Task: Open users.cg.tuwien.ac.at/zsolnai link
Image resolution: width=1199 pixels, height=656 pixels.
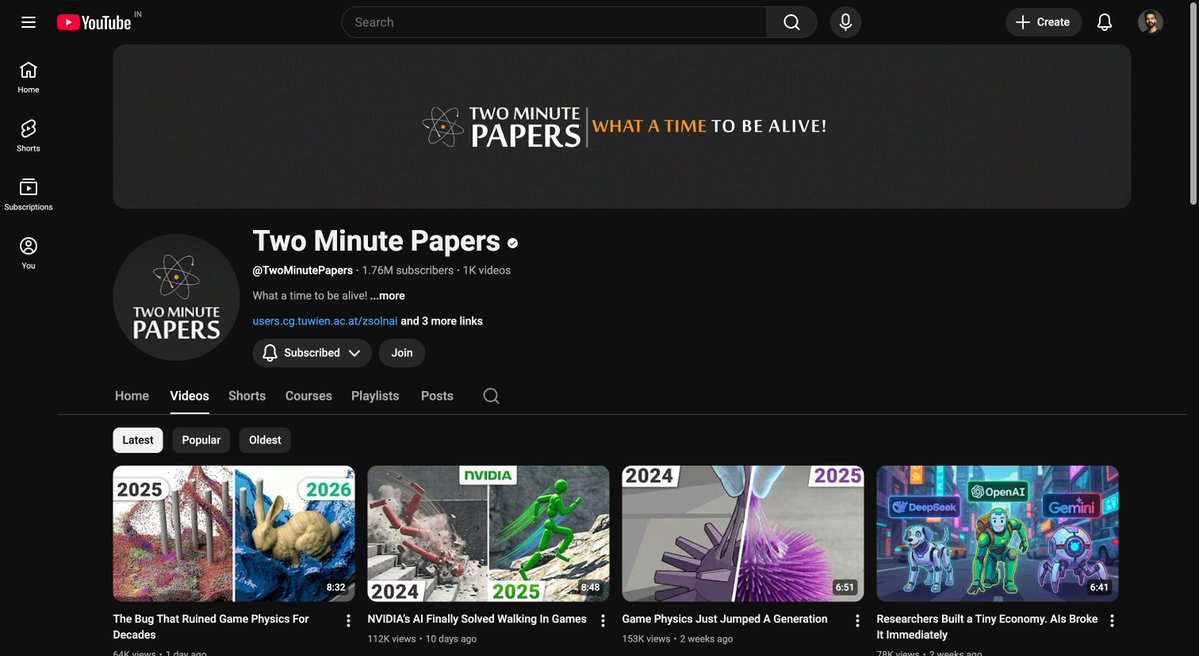Action: pyautogui.click(x=325, y=321)
